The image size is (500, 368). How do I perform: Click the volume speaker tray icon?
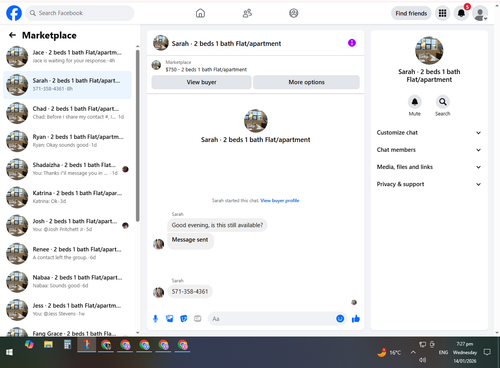click(423, 360)
